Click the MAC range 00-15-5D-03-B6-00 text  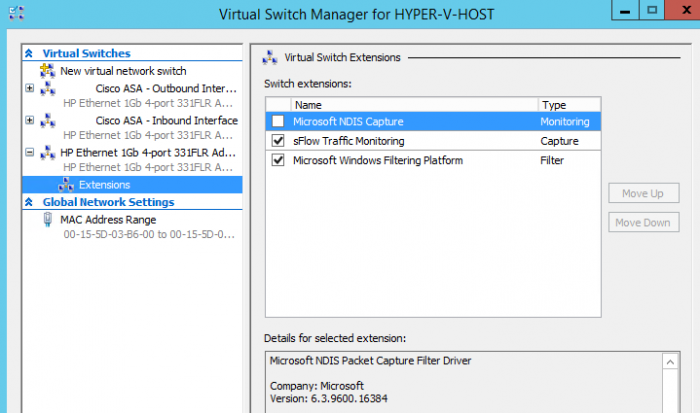[x=149, y=234]
